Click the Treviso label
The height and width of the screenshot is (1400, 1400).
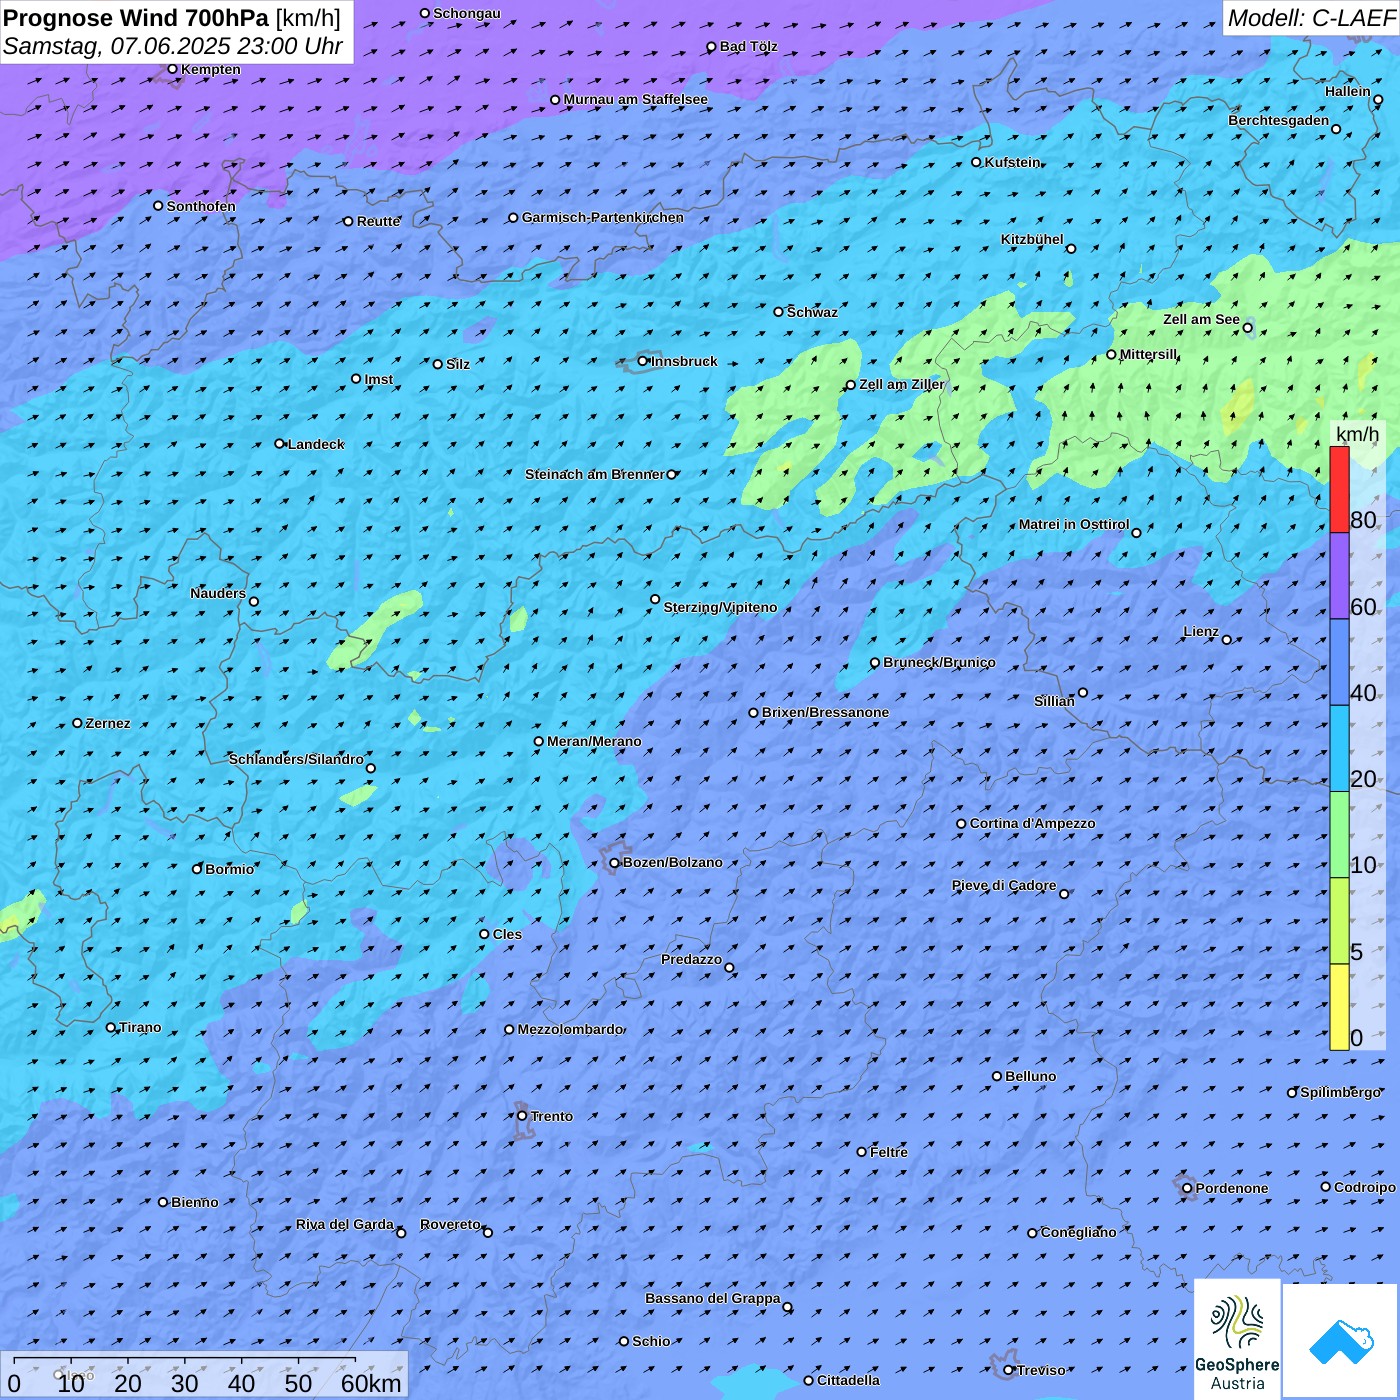coord(1041,1370)
